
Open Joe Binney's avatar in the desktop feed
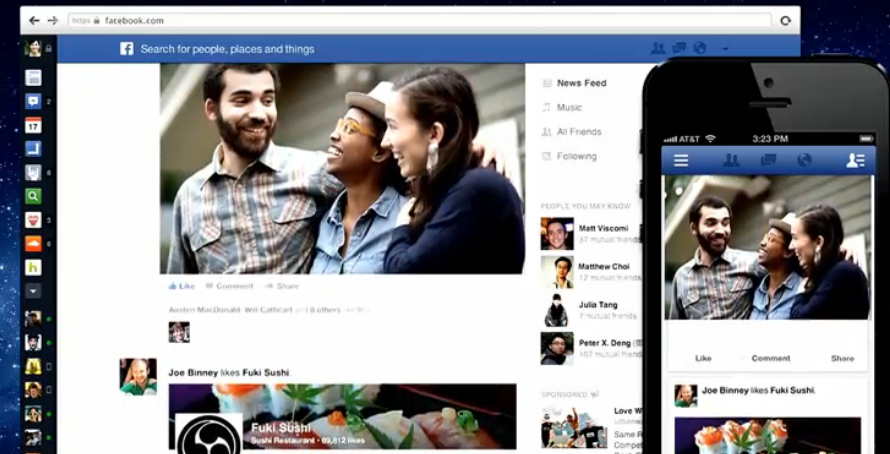(x=138, y=376)
